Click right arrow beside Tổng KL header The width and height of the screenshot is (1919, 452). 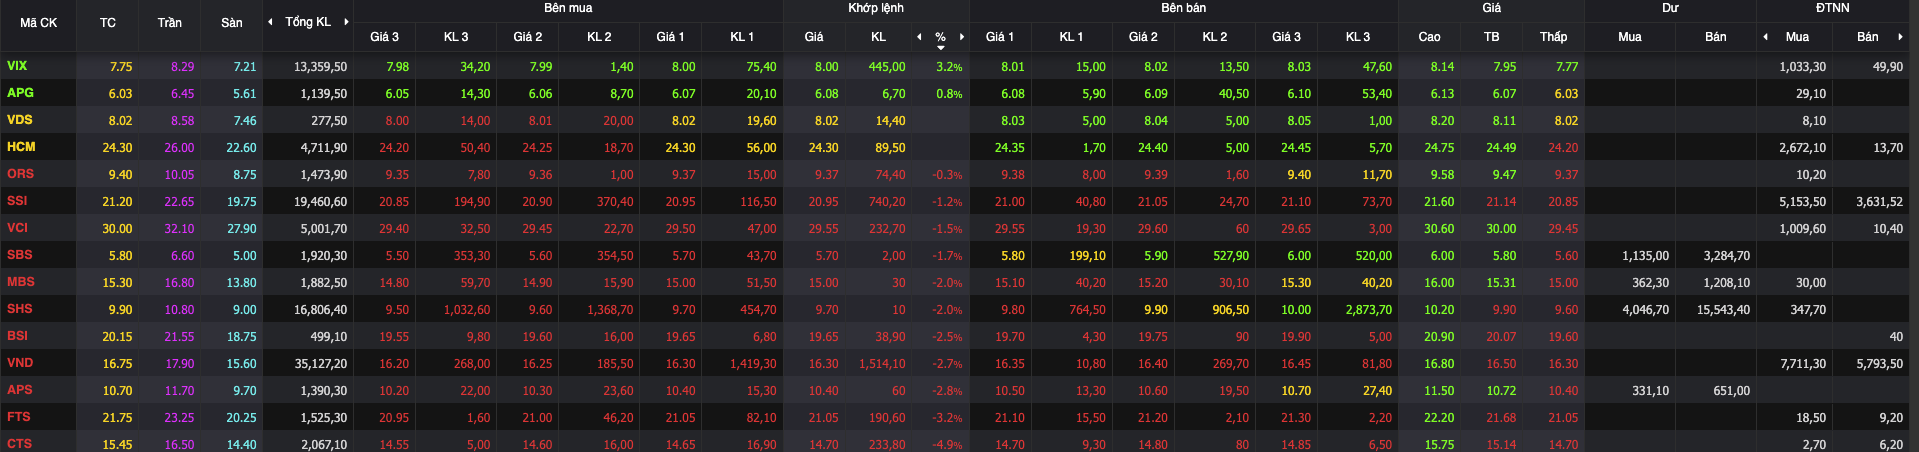coord(347,22)
